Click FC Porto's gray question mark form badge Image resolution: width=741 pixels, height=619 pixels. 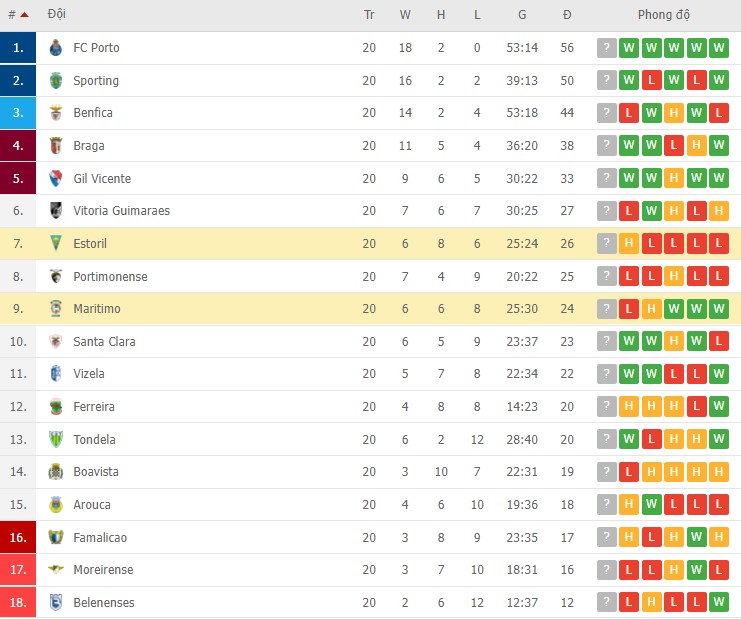pos(607,48)
